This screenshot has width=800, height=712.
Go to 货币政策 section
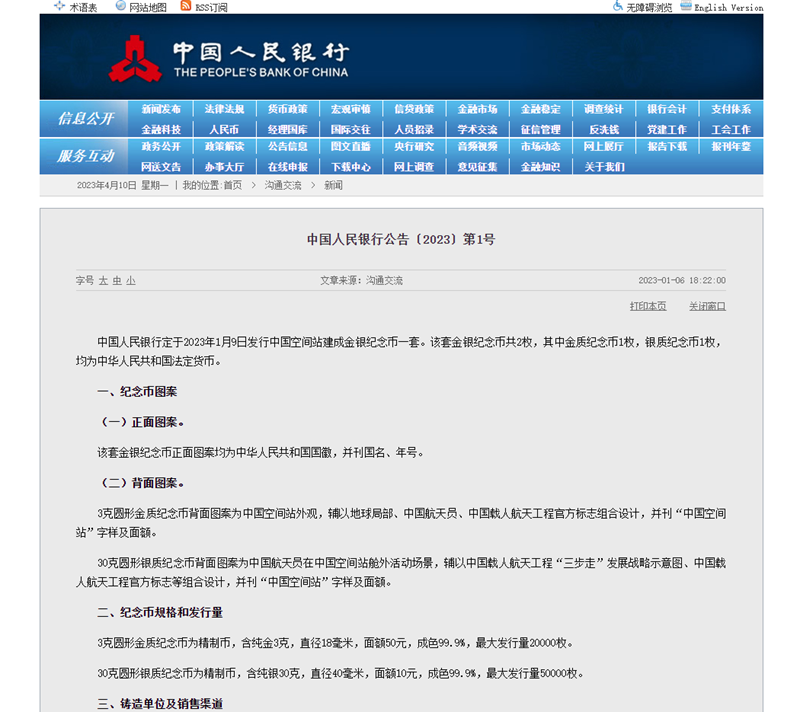click(x=287, y=109)
